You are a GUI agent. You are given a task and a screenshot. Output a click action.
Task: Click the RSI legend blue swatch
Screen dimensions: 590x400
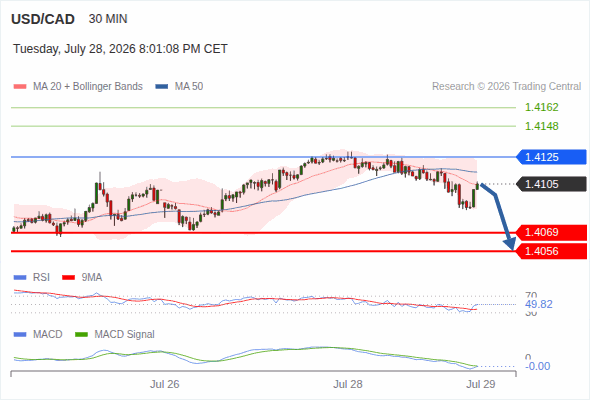20,278
